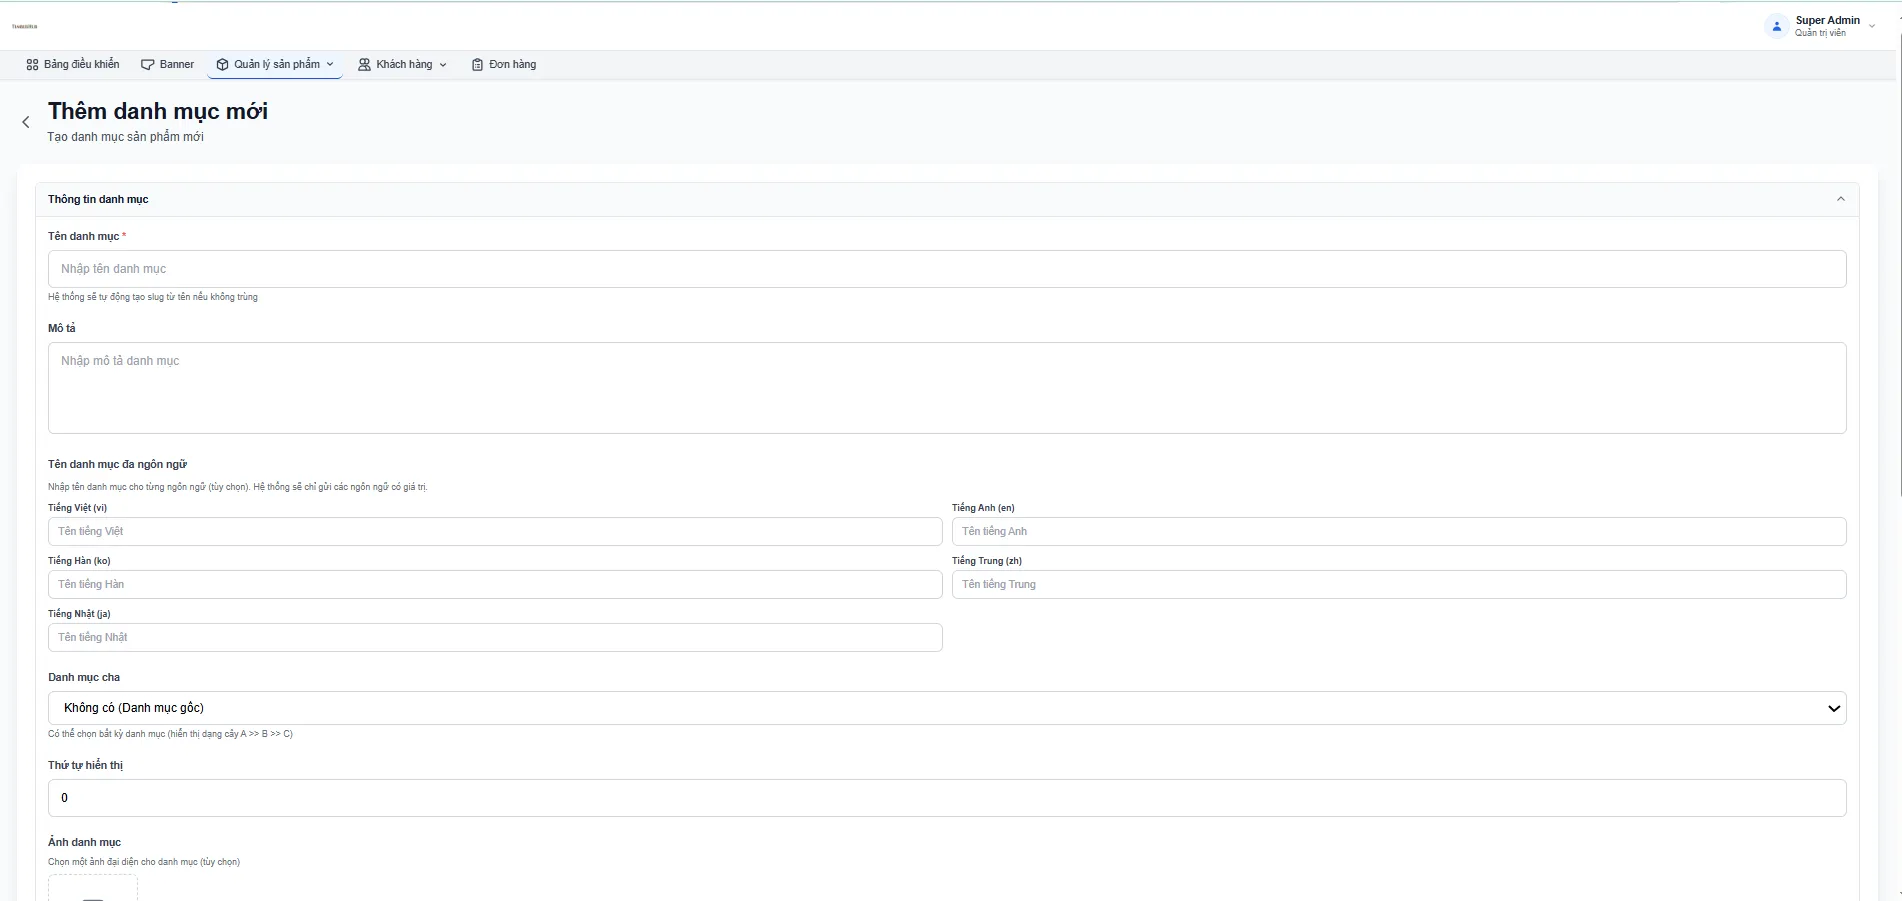Click the site logo at top left
1902x901 pixels.
tap(25, 26)
